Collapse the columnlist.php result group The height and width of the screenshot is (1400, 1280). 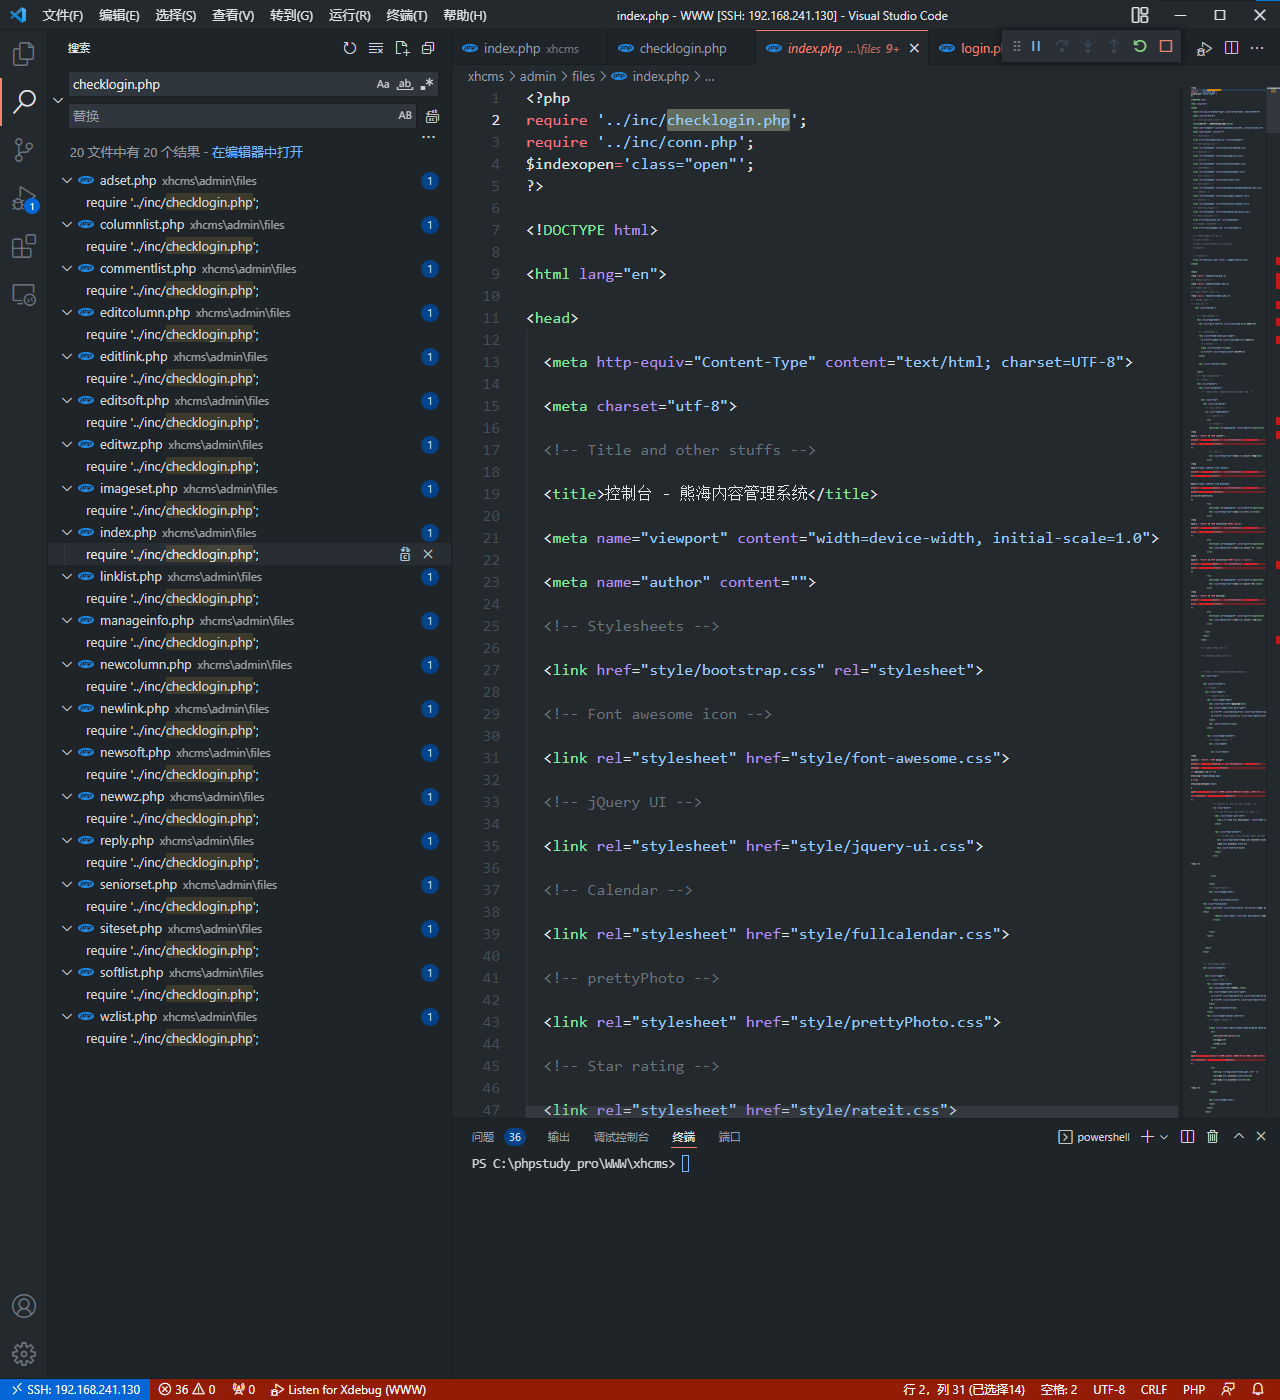click(x=67, y=224)
